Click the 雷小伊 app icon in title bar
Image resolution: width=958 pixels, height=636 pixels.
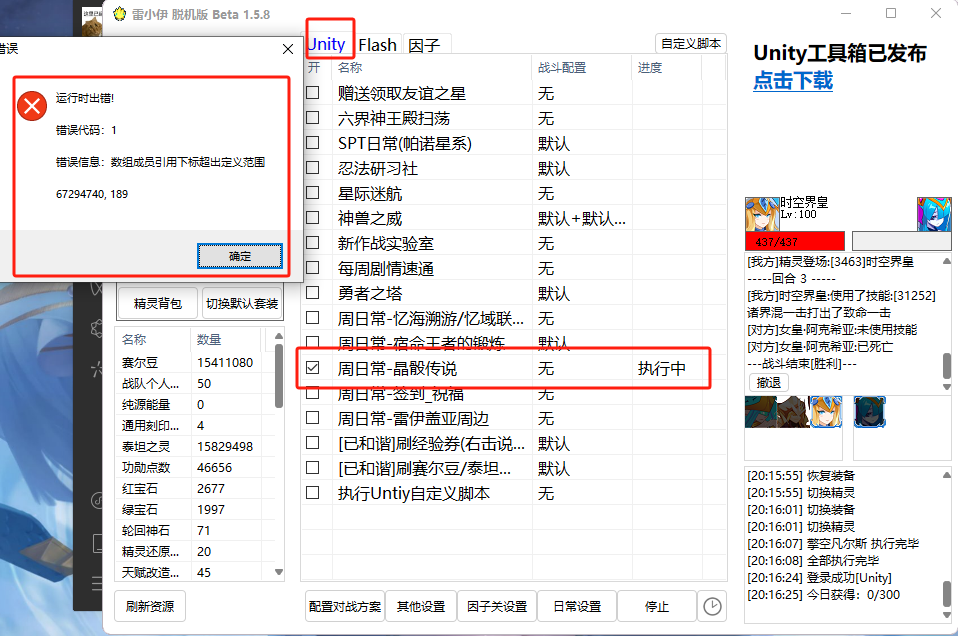(x=120, y=14)
